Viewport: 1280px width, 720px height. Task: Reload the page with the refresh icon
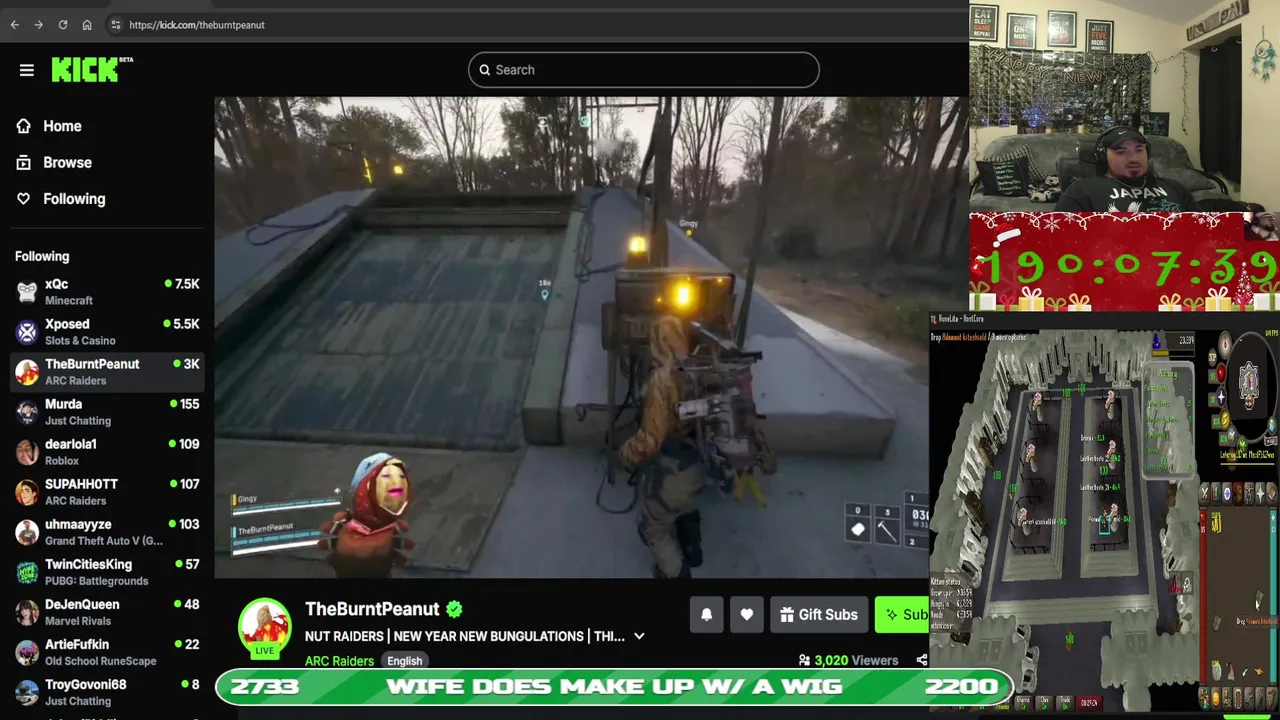[x=63, y=25]
